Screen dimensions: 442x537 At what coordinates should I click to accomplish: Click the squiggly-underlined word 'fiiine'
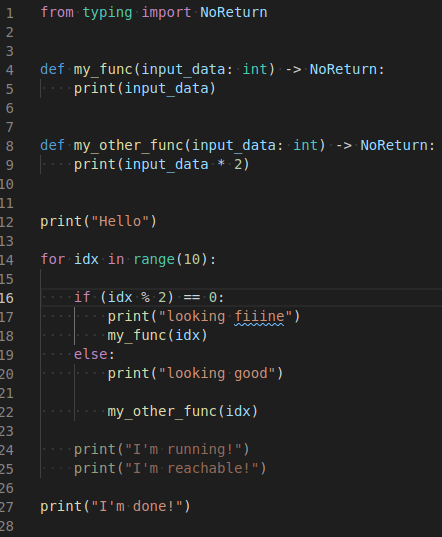[x=259, y=317]
